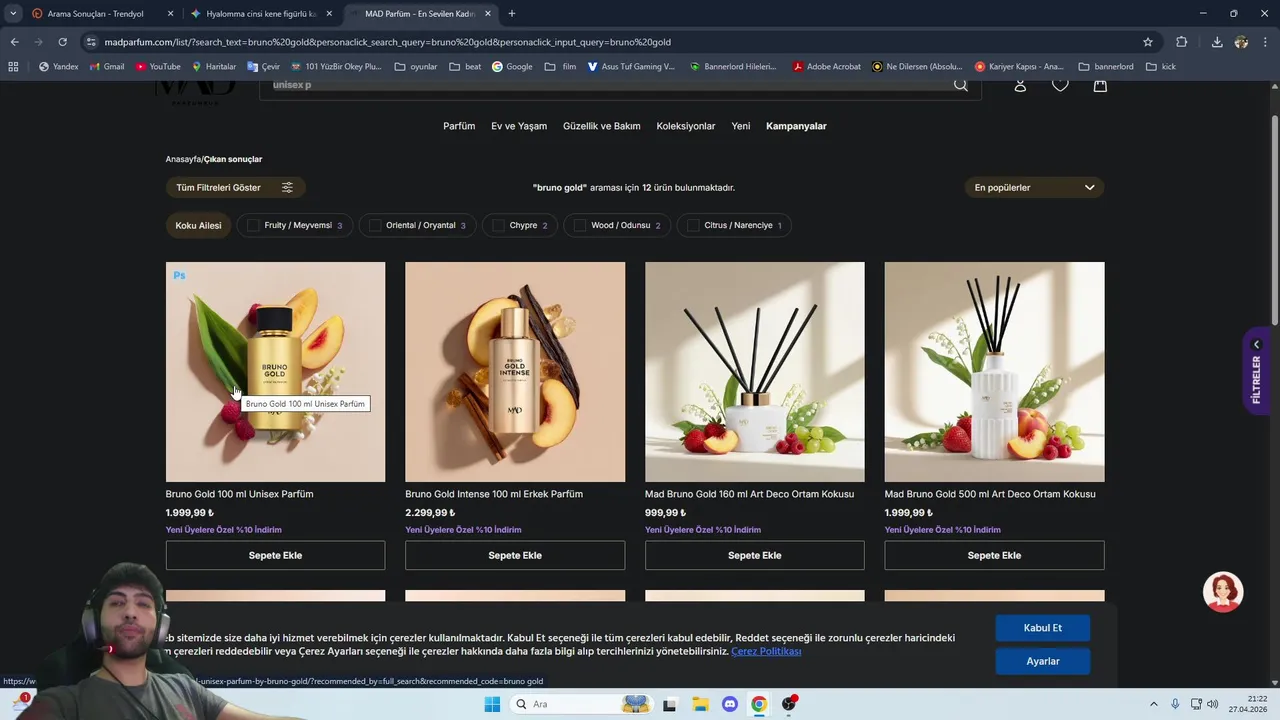Open the Gmail bookmark
Screen dimensions: 1280x720
[x=107, y=67]
